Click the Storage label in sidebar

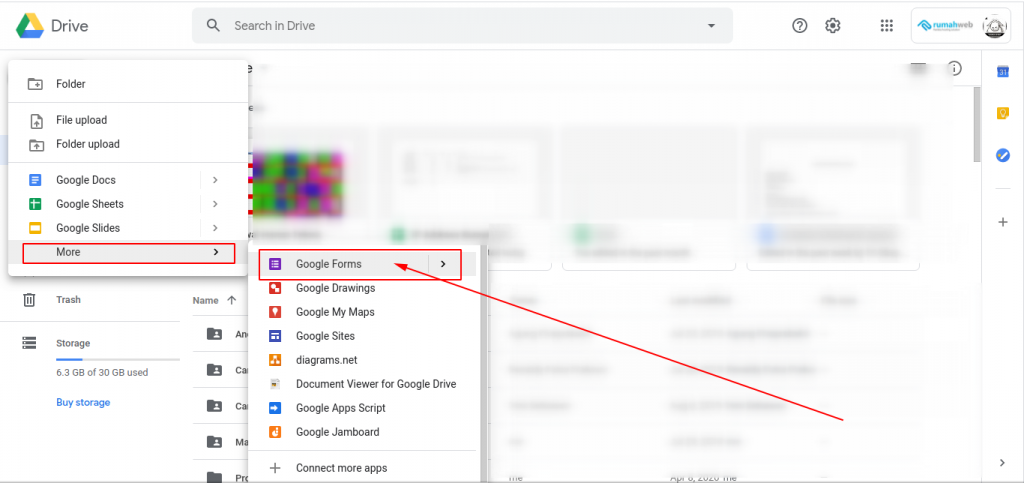(73, 343)
